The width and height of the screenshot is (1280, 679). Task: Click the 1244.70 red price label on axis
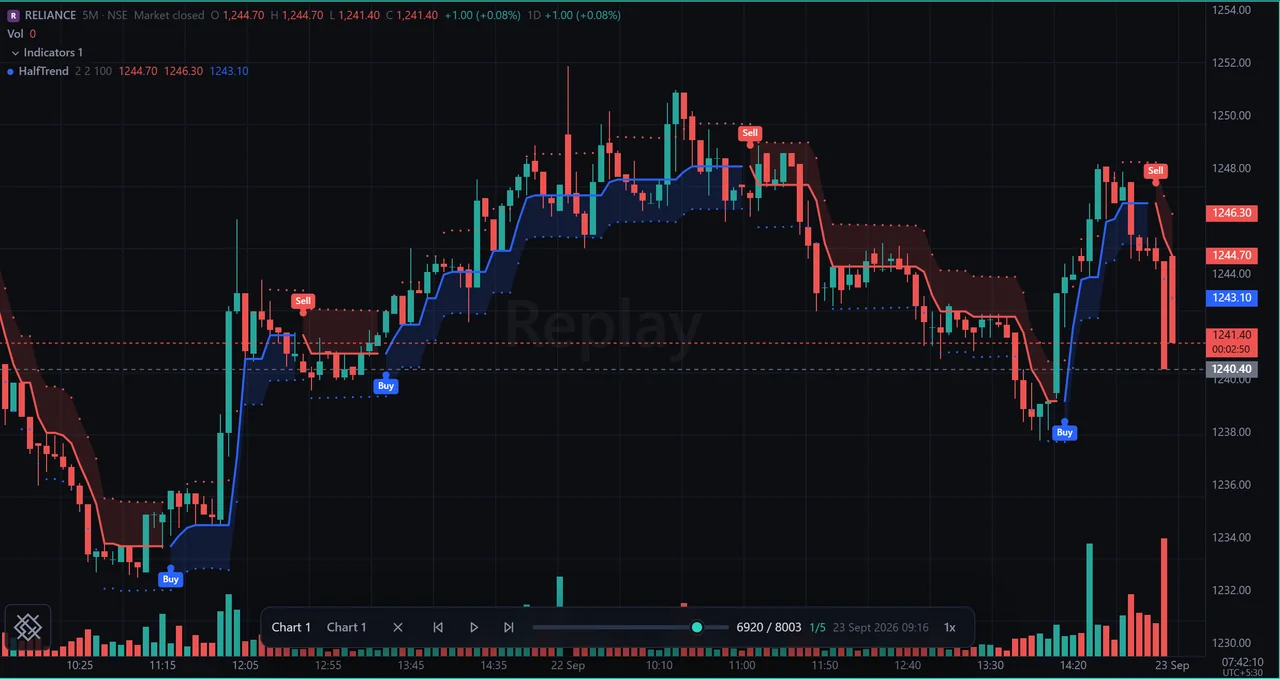[1231, 255]
